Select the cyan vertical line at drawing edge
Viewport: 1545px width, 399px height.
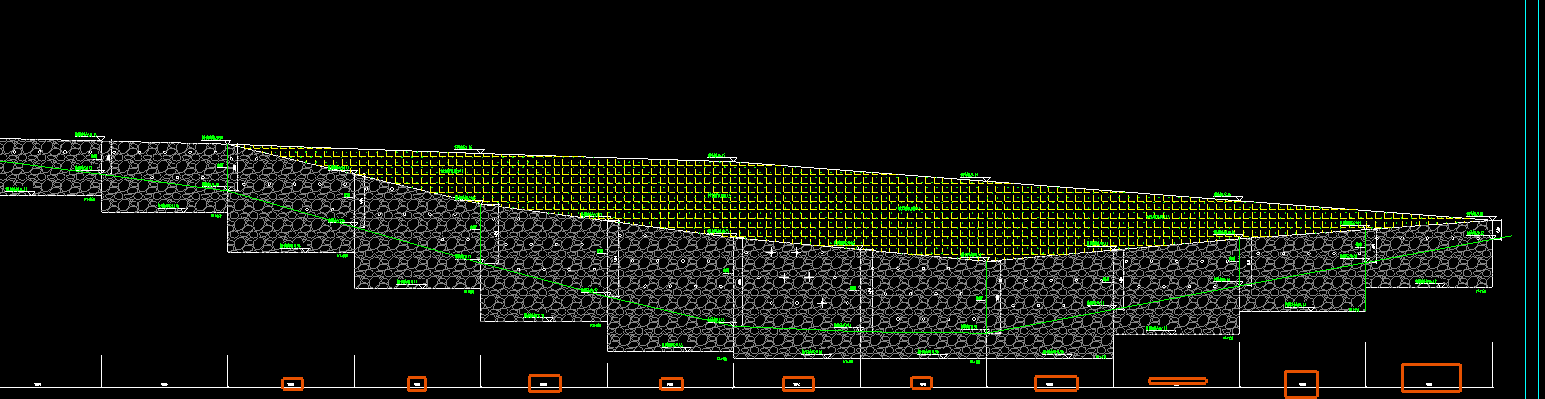(1538, 199)
